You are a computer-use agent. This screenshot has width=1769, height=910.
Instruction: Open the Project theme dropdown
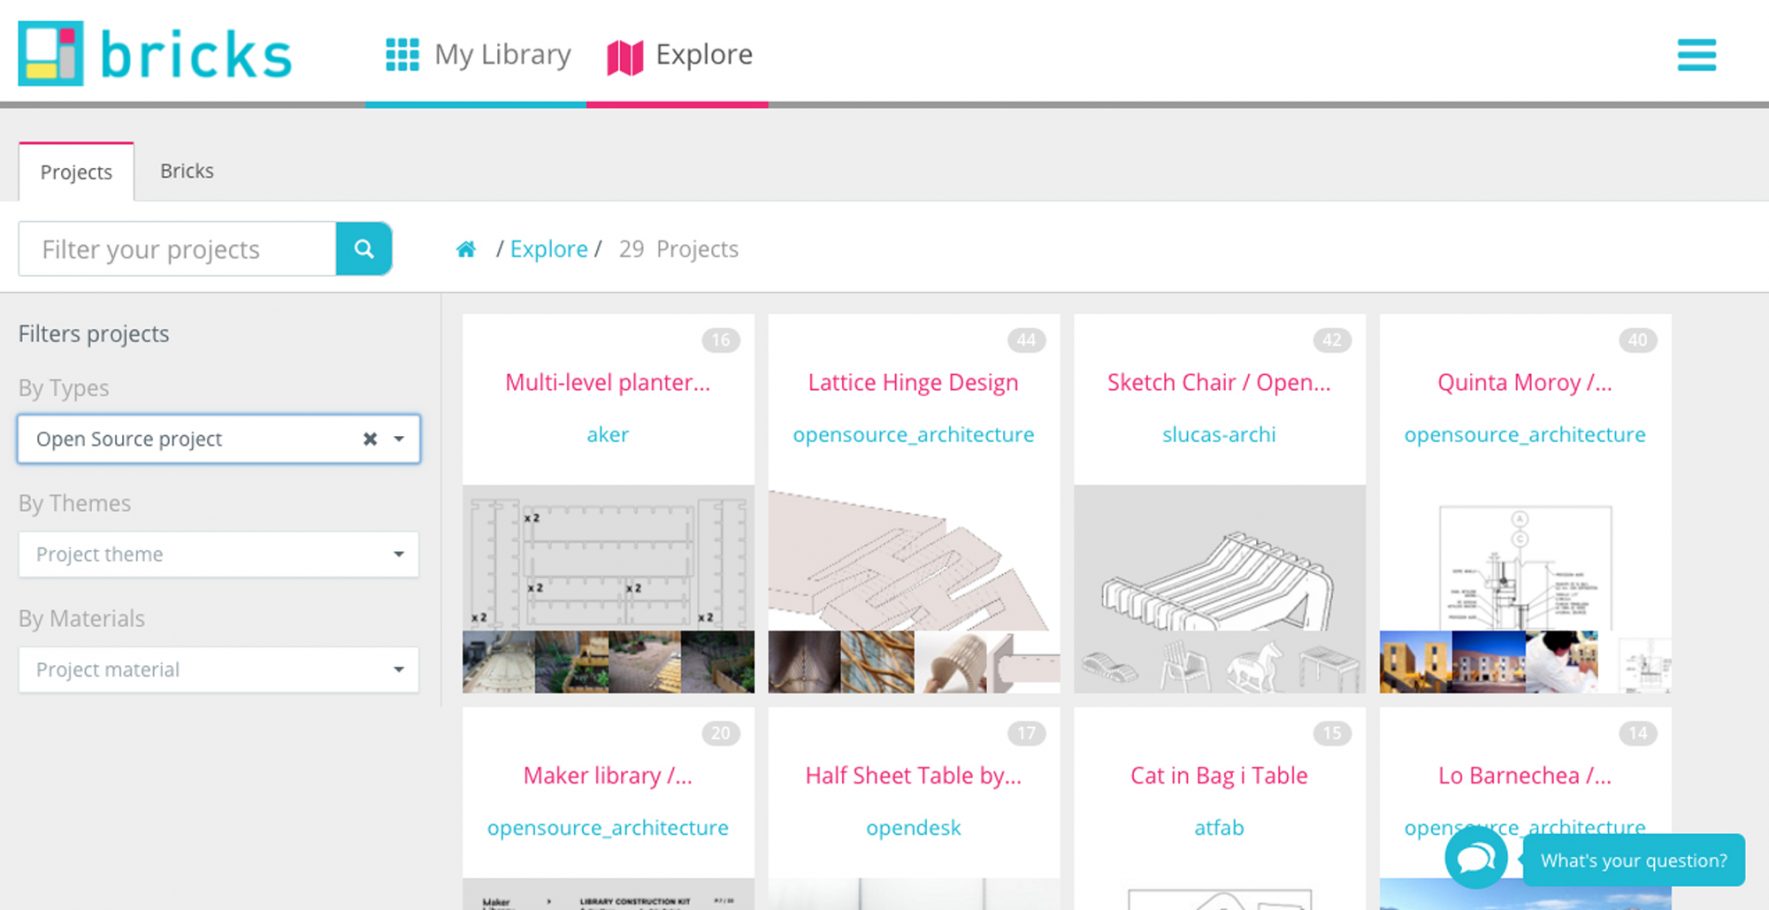218,554
